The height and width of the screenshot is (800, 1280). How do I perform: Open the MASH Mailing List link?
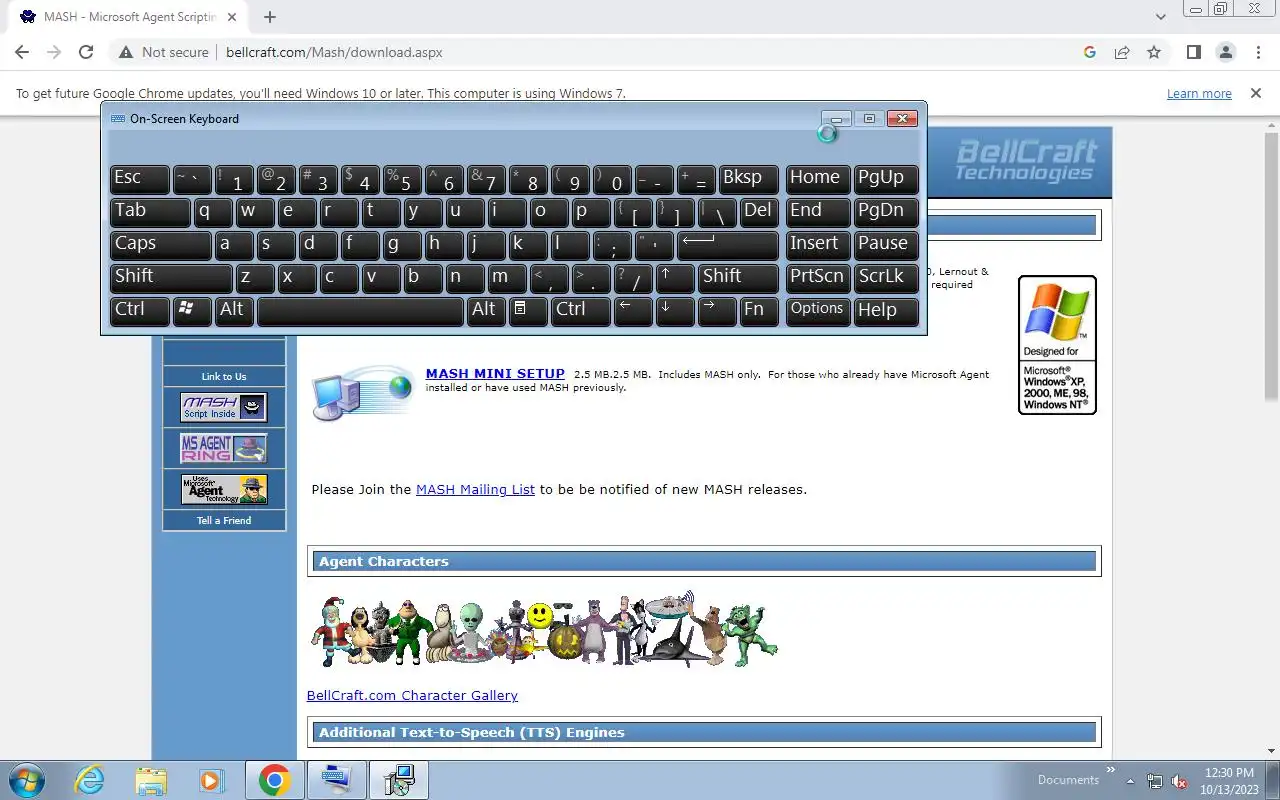pyautogui.click(x=475, y=489)
